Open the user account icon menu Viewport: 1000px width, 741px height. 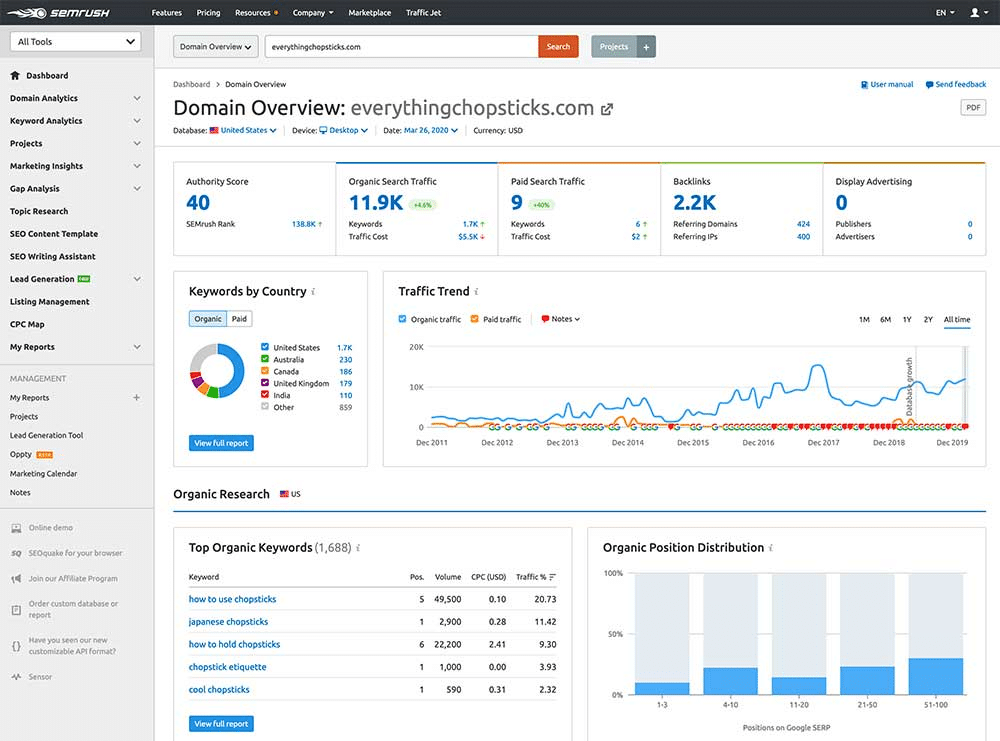pos(978,13)
